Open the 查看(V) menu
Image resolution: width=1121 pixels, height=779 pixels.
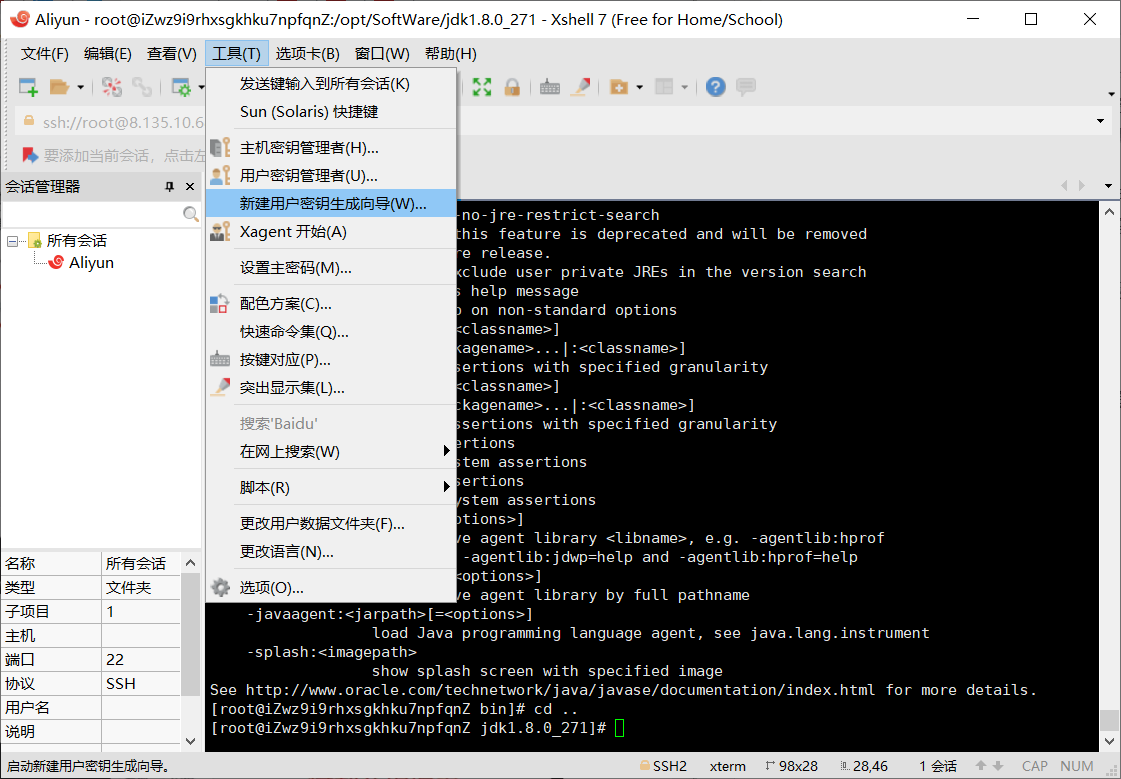coord(172,54)
